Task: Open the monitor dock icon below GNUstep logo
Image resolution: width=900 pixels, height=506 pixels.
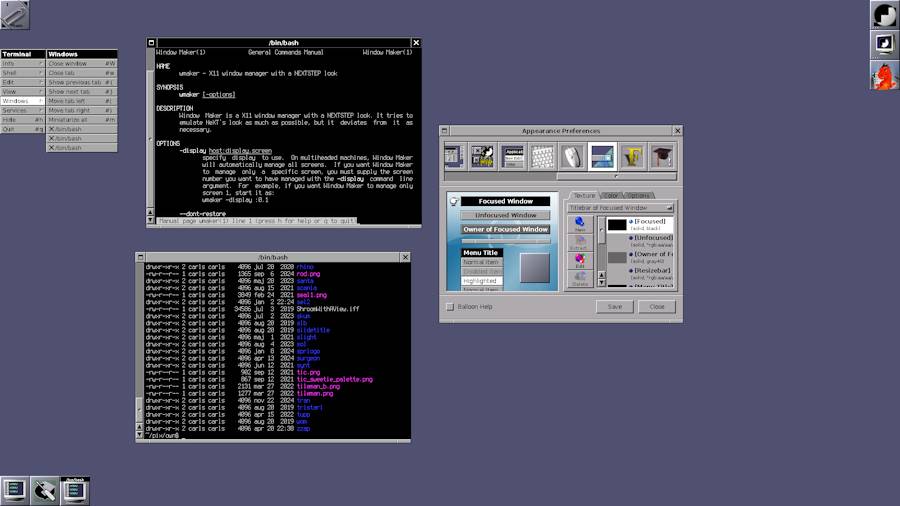Action: (x=885, y=44)
